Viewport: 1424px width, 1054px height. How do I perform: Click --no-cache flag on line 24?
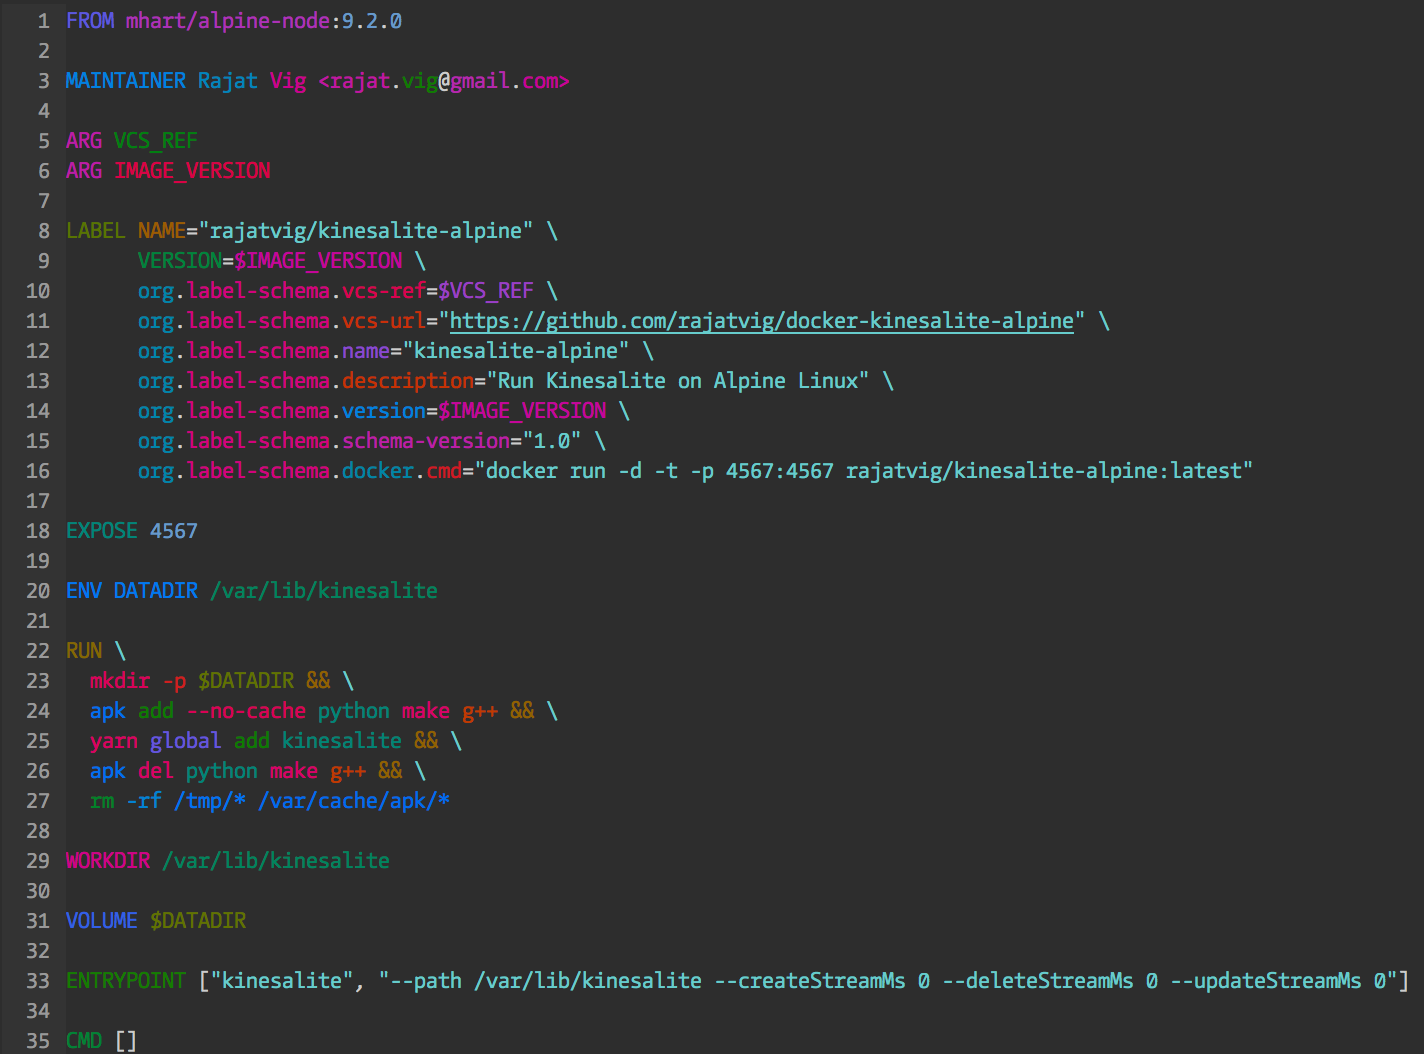click(246, 711)
